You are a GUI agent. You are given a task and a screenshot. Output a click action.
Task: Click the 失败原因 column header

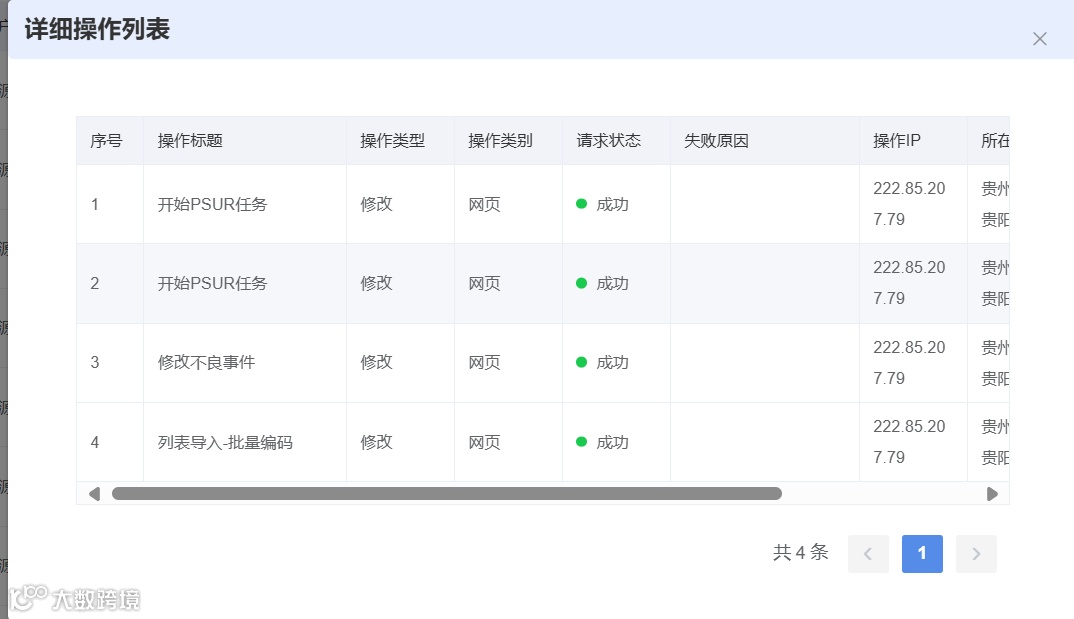(716, 141)
